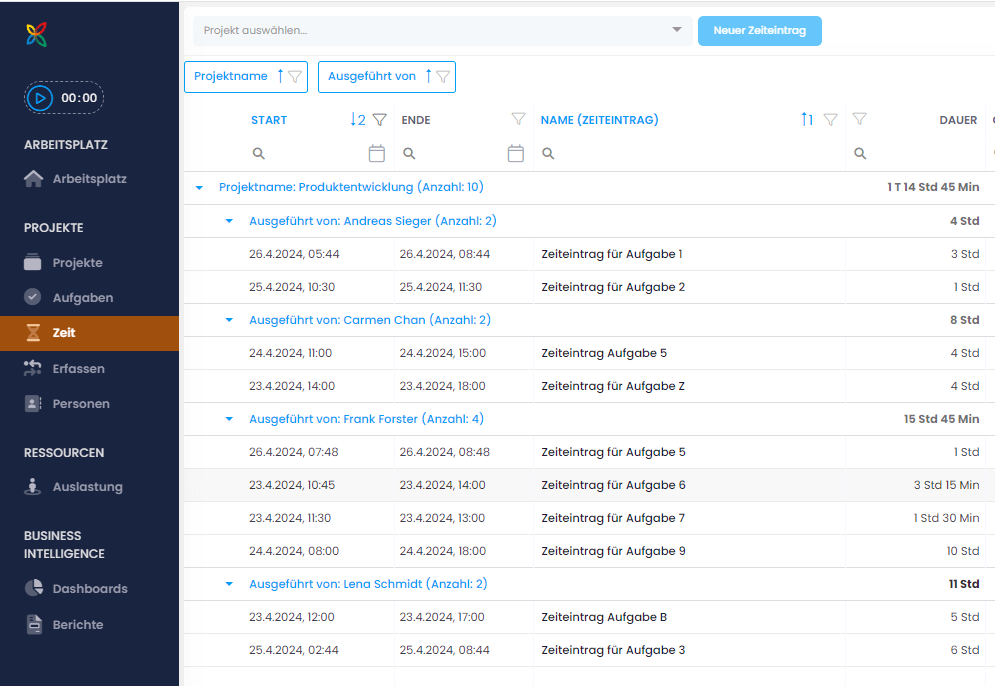Click filter icon on Name (Zeiteintrag) column
This screenshot has width=995, height=686.
[x=830, y=120]
